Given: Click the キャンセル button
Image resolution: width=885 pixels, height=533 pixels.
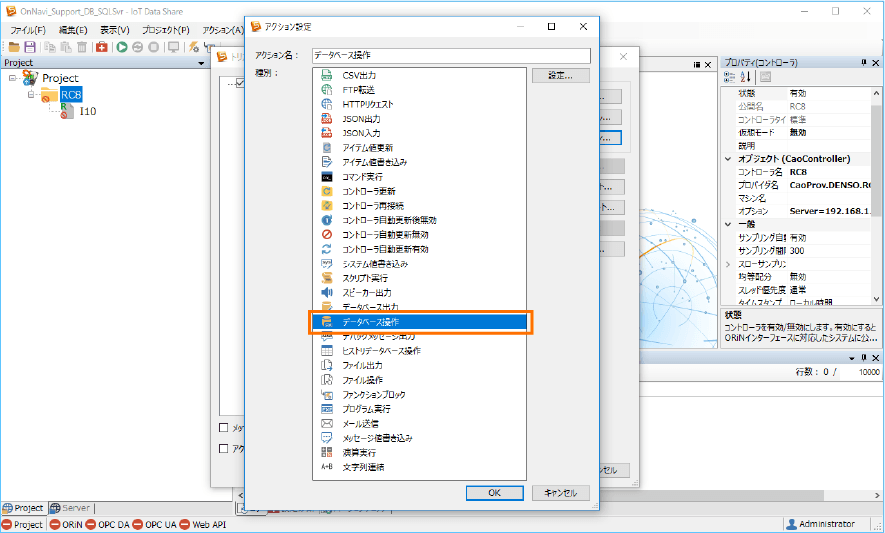Looking at the screenshot, I should tap(560, 493).
